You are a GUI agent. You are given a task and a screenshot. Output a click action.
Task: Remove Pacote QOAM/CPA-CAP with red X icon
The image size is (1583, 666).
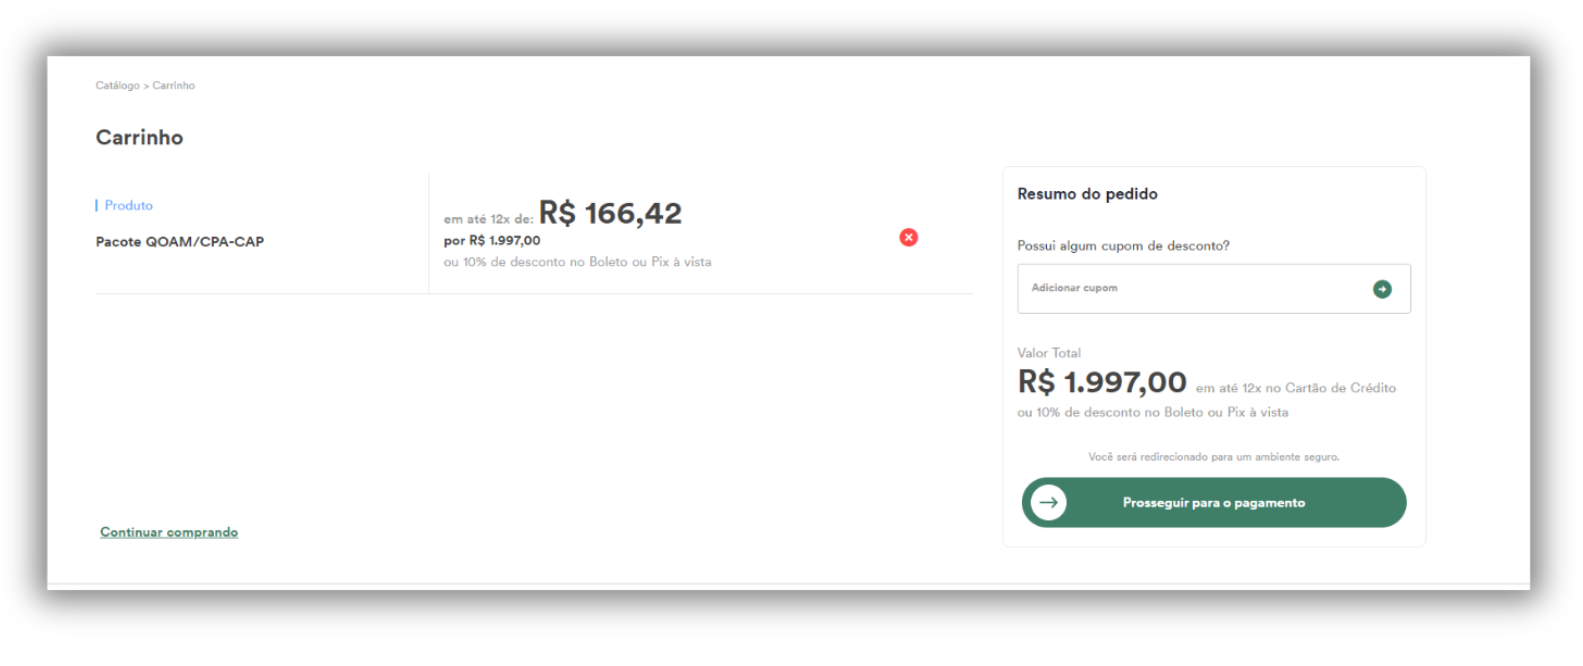(x=908, y=237)
